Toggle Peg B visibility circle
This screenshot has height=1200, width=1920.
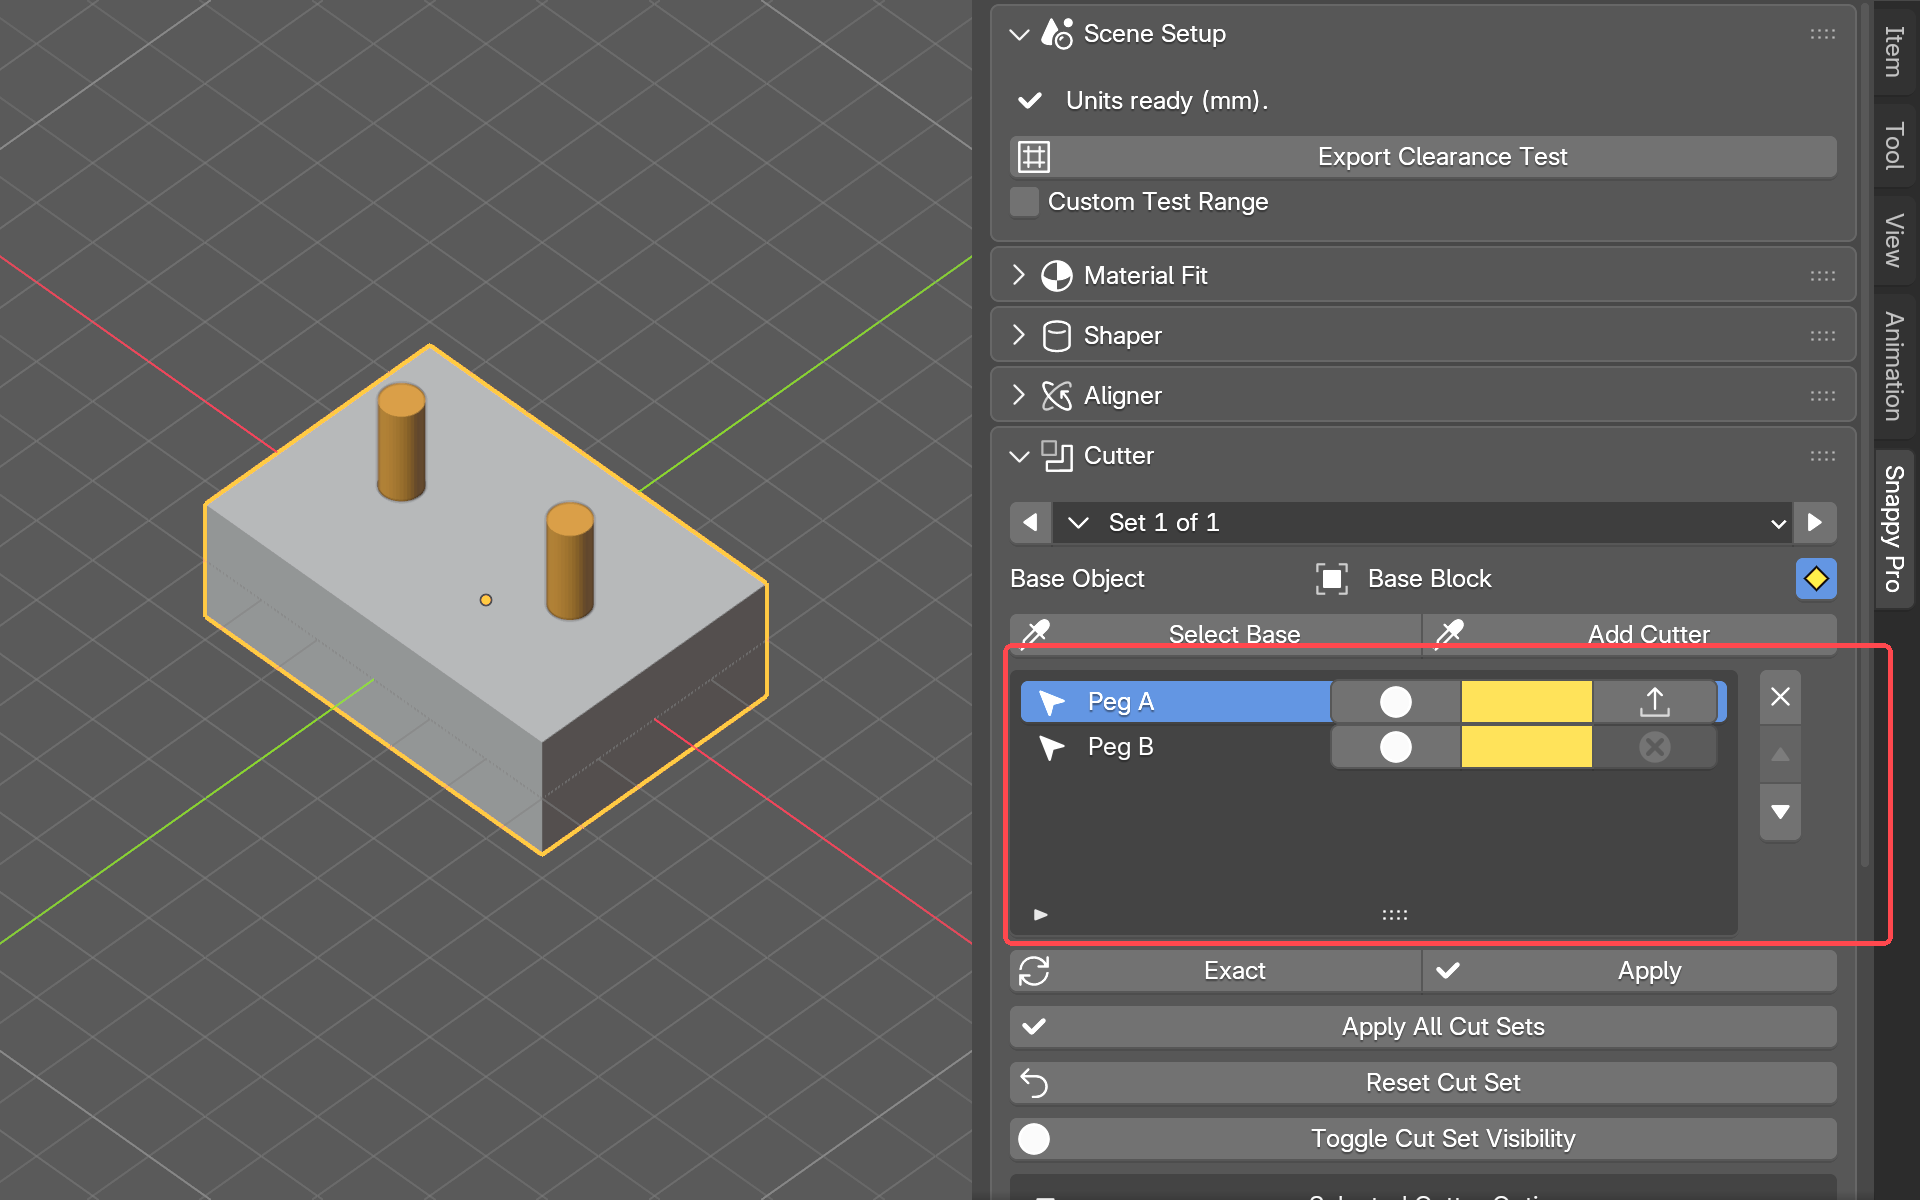click(1396, 747)
